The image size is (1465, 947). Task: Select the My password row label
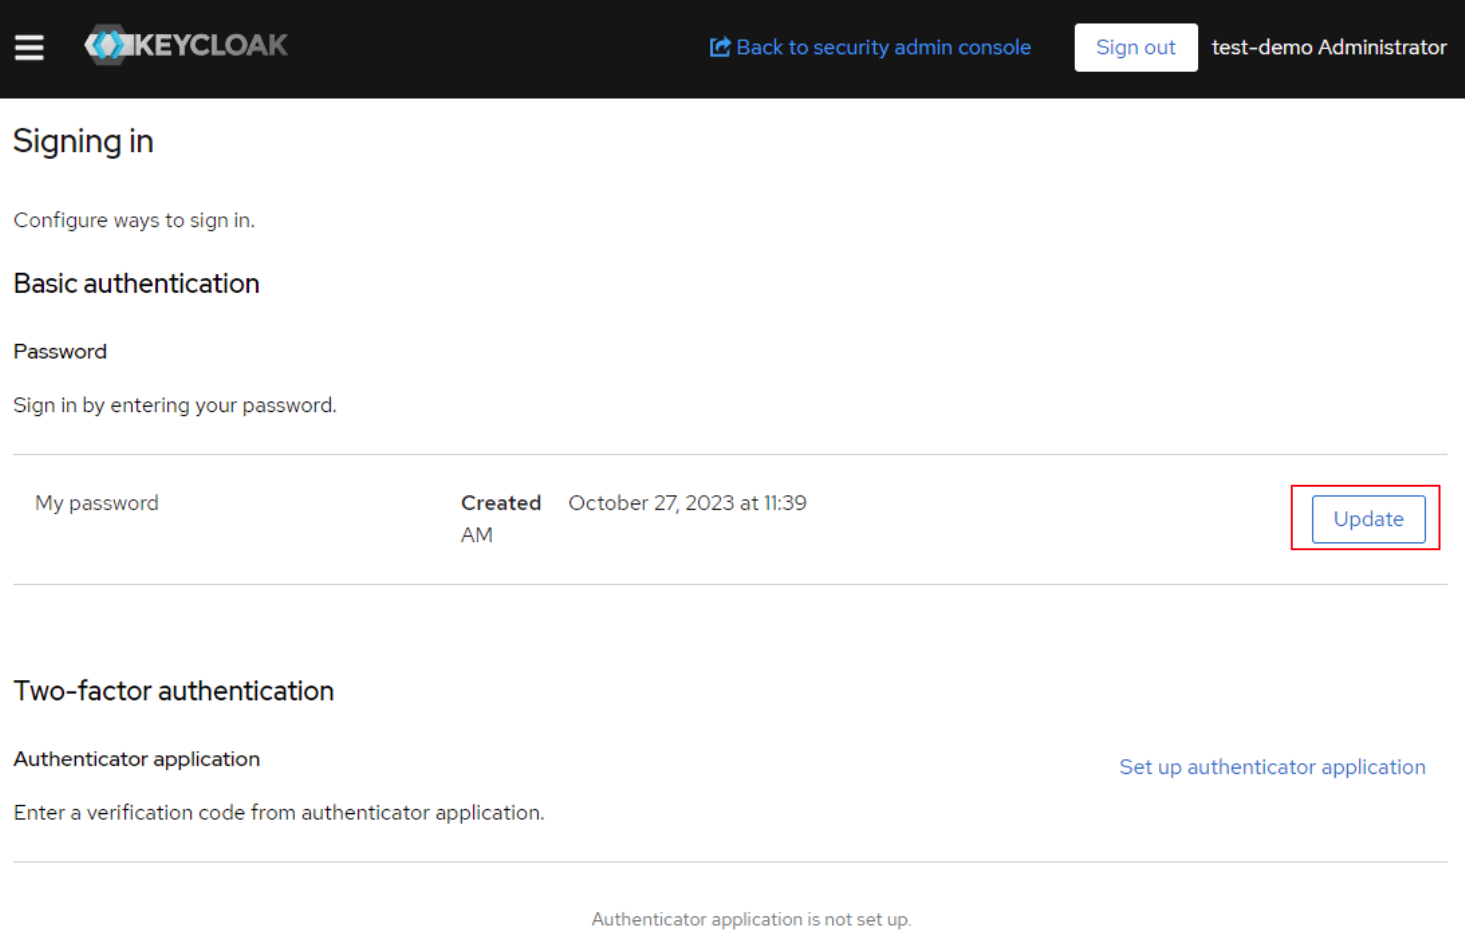click(97, 503)
